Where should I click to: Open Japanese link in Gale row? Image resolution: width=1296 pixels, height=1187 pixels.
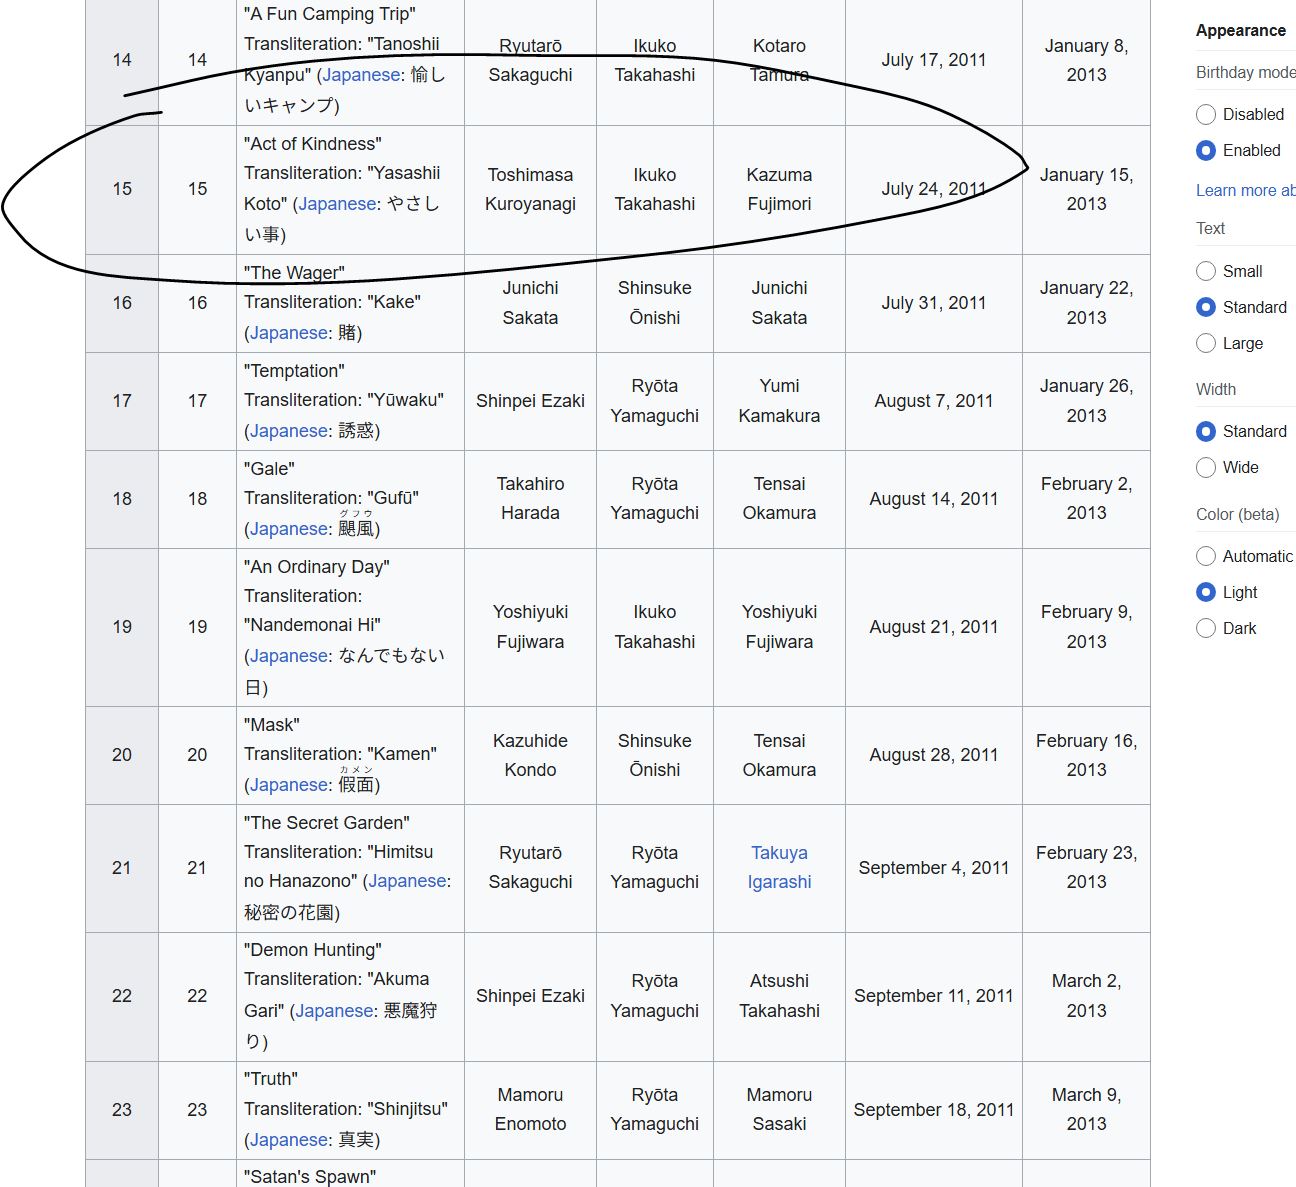click(289, 529)
